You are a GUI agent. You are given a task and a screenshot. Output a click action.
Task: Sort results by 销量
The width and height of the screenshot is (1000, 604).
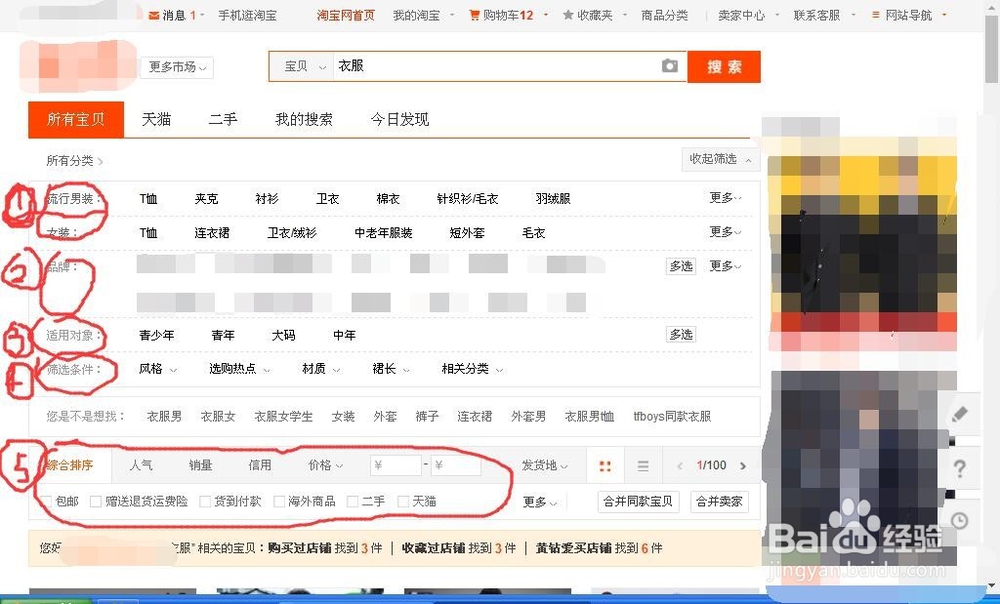[x=200, y=466]
